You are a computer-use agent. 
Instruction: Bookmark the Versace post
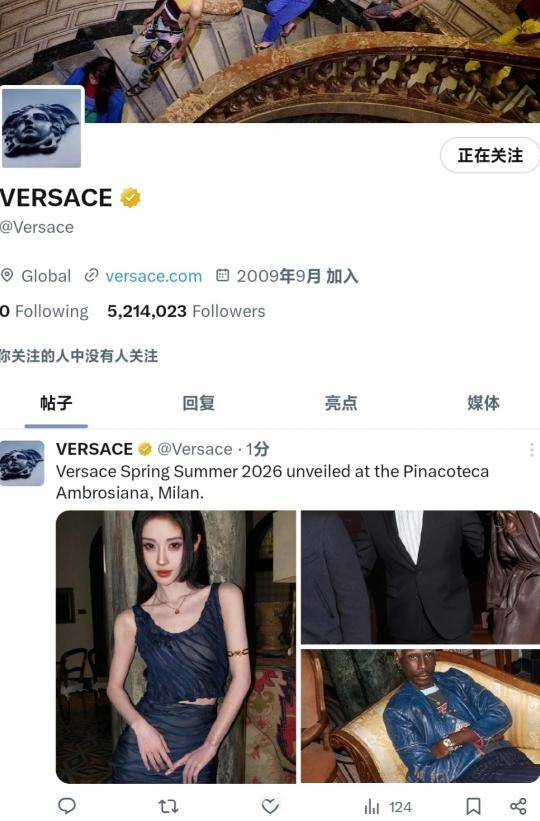pos(473,806)
